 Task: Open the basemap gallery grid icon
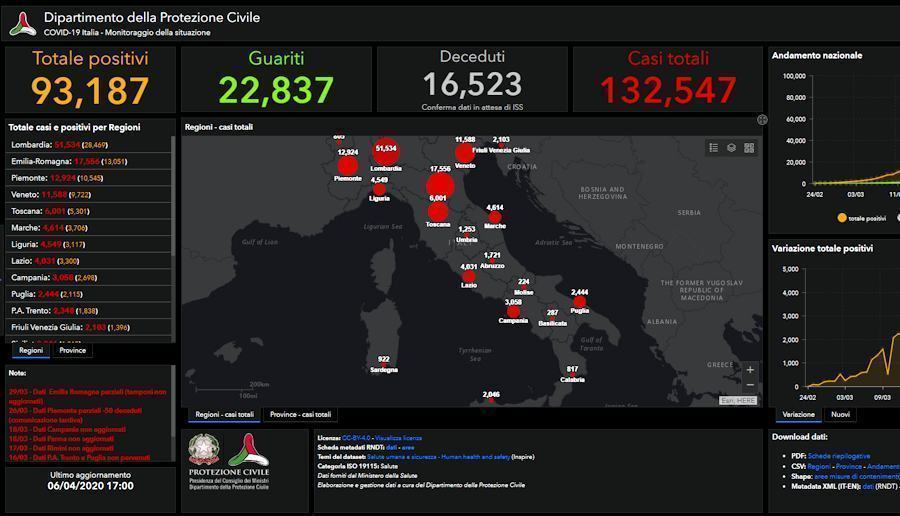(749, 148)
